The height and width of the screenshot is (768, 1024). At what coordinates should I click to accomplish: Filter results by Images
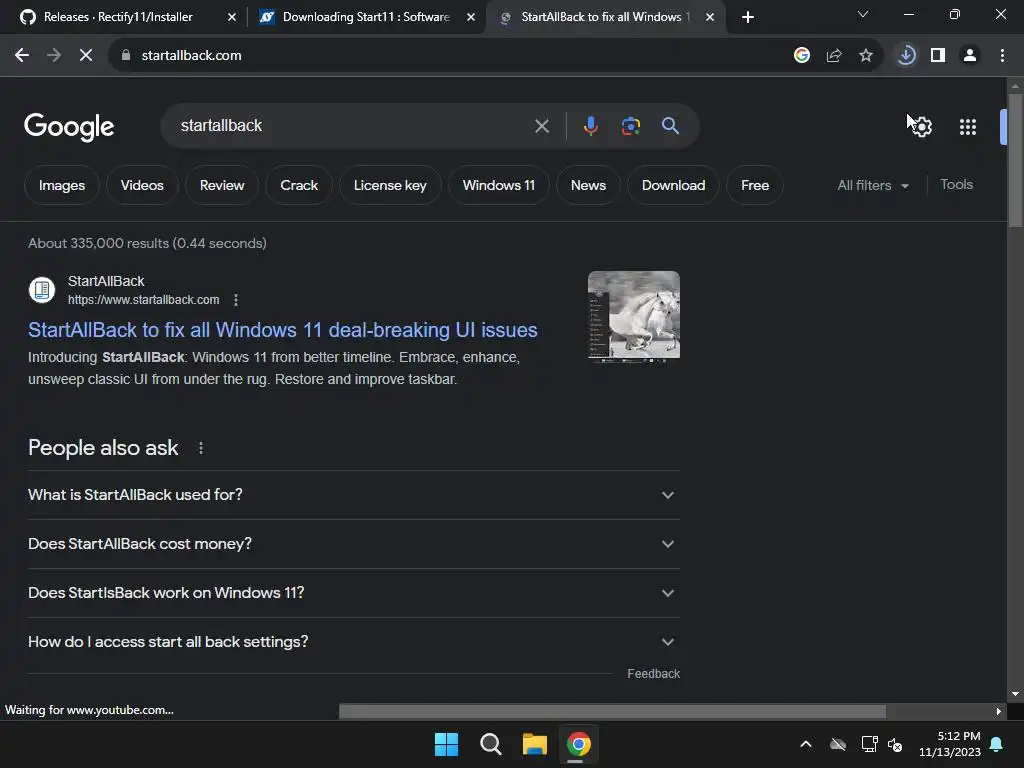tap(62, 185)
